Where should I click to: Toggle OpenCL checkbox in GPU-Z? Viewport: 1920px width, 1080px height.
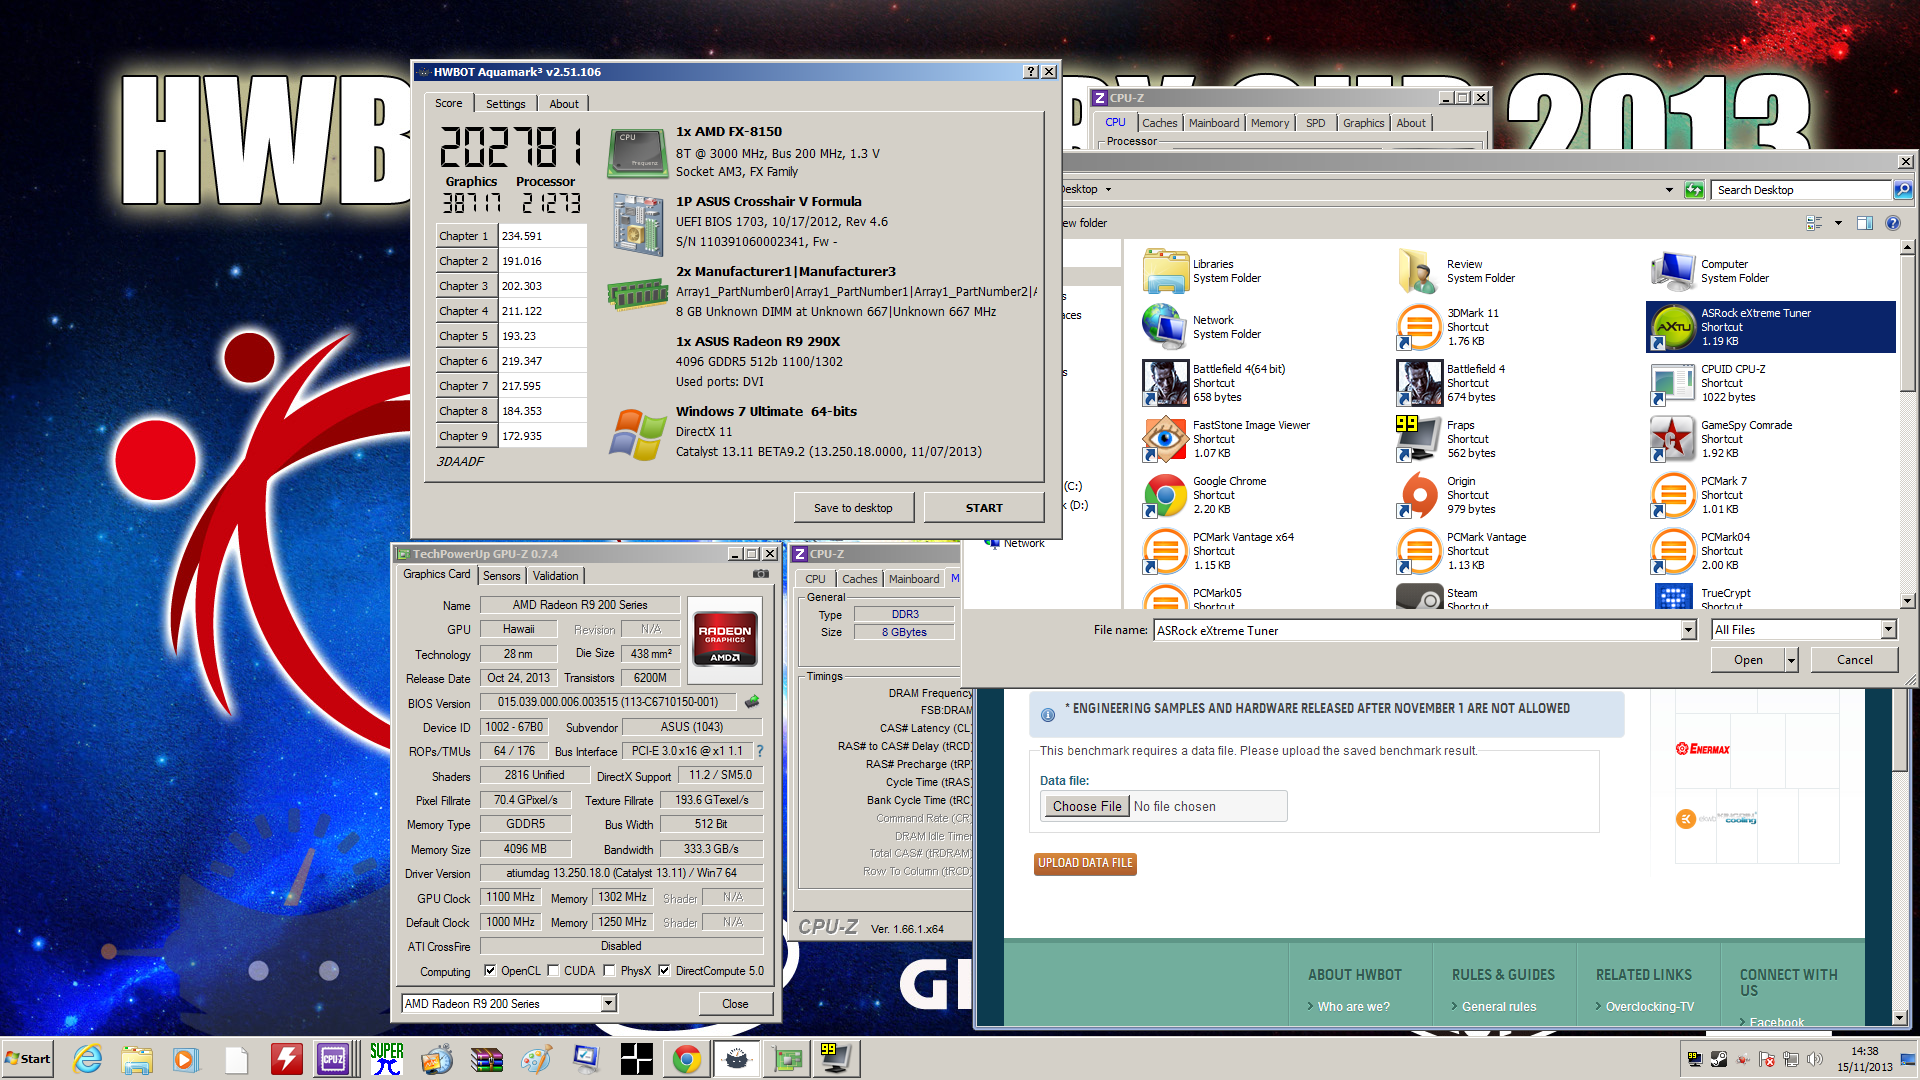490,970
